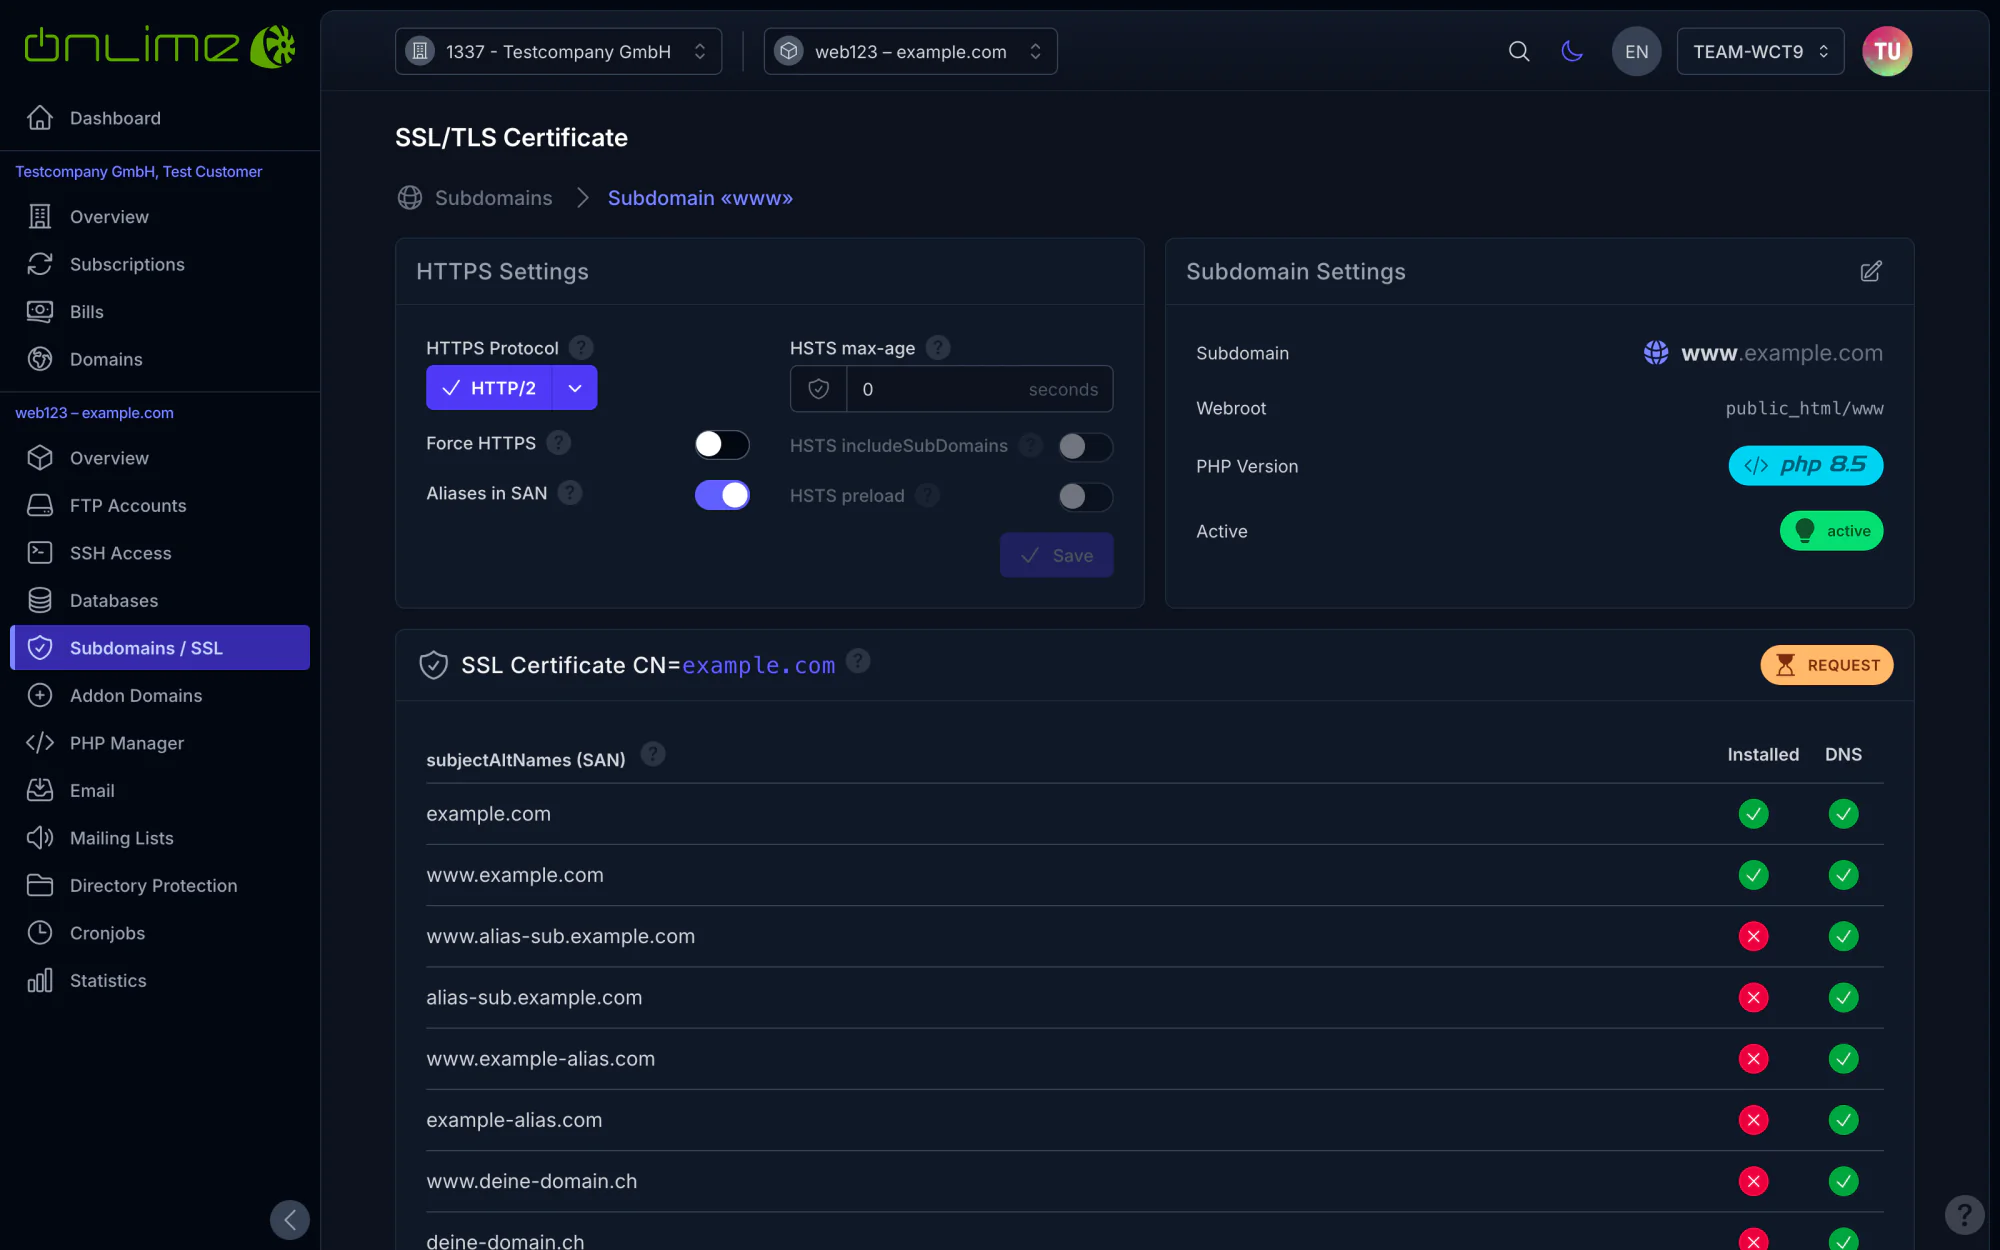Click DNS checkmark for www.deine-domain.ch
The height and width of the screenshot is (1250, 2000).
pos(1843,1181)
